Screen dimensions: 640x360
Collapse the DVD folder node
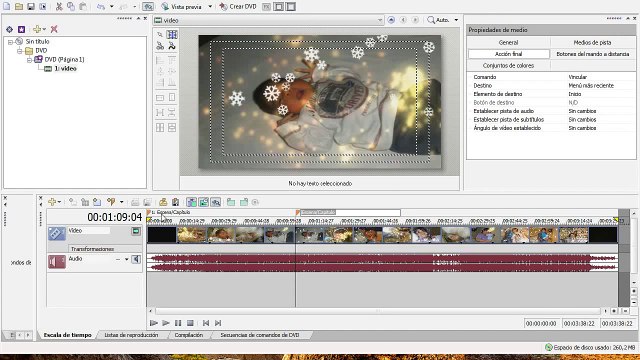point(19,51)
